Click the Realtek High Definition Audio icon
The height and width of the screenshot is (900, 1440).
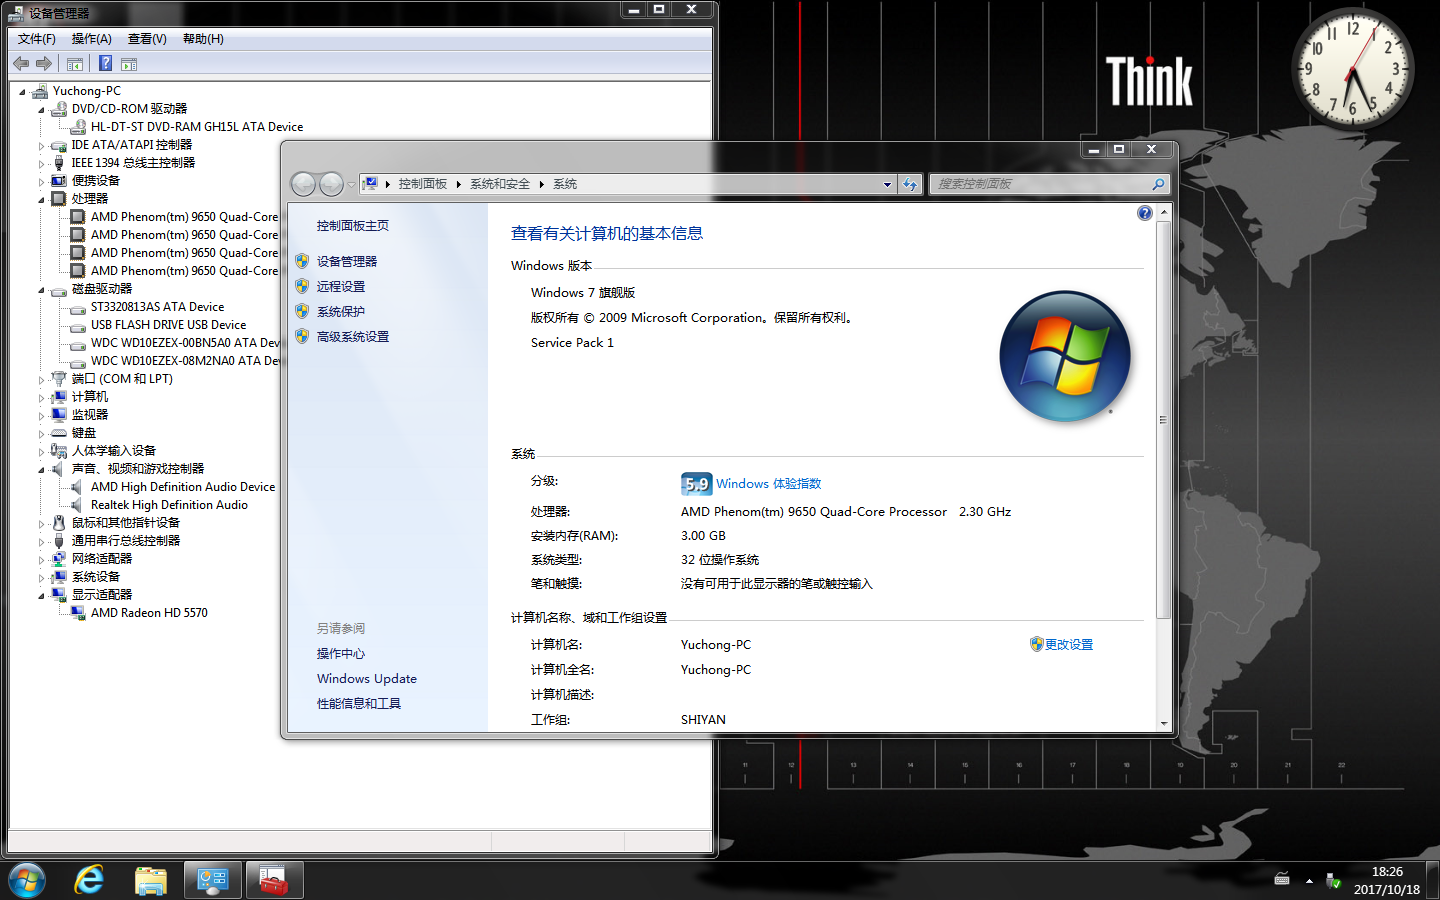tap(78, 505)
